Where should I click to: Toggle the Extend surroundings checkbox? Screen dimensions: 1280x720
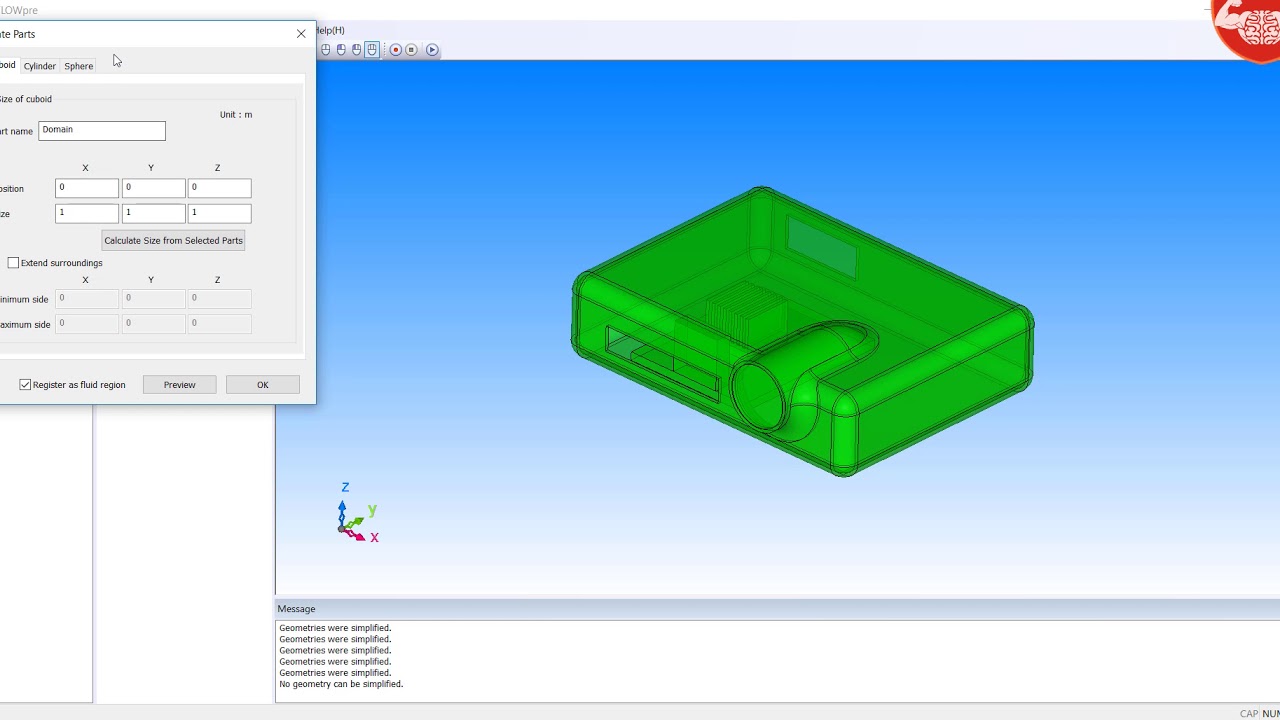(x=13, y=263)
